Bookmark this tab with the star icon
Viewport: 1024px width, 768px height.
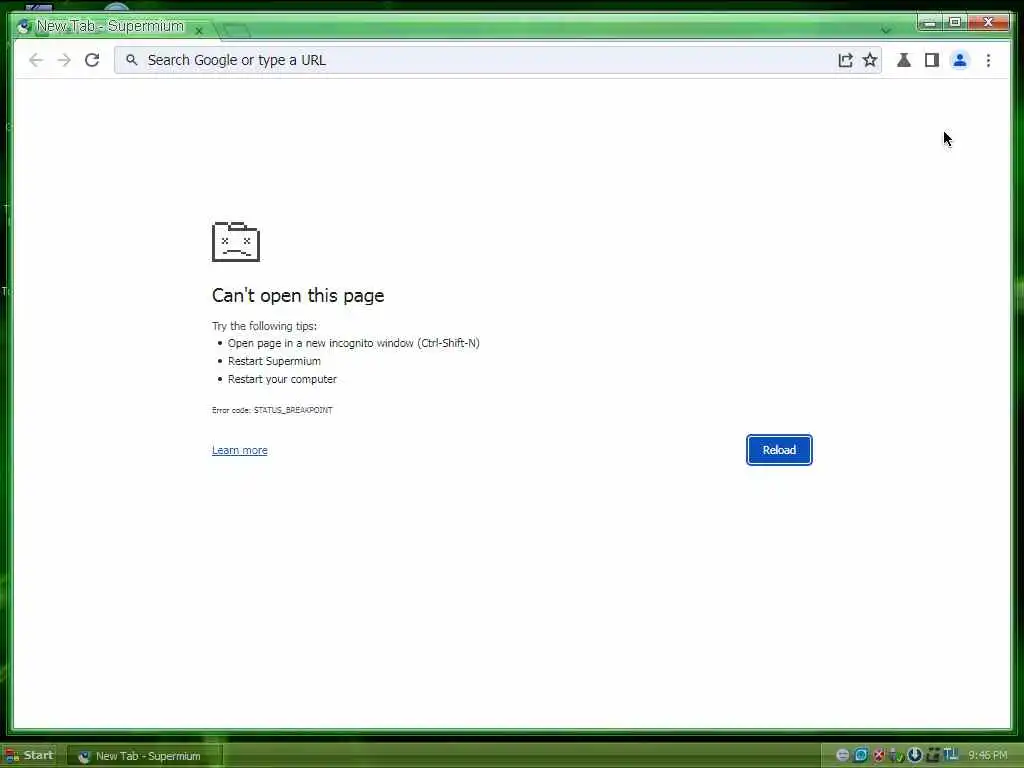870,60
